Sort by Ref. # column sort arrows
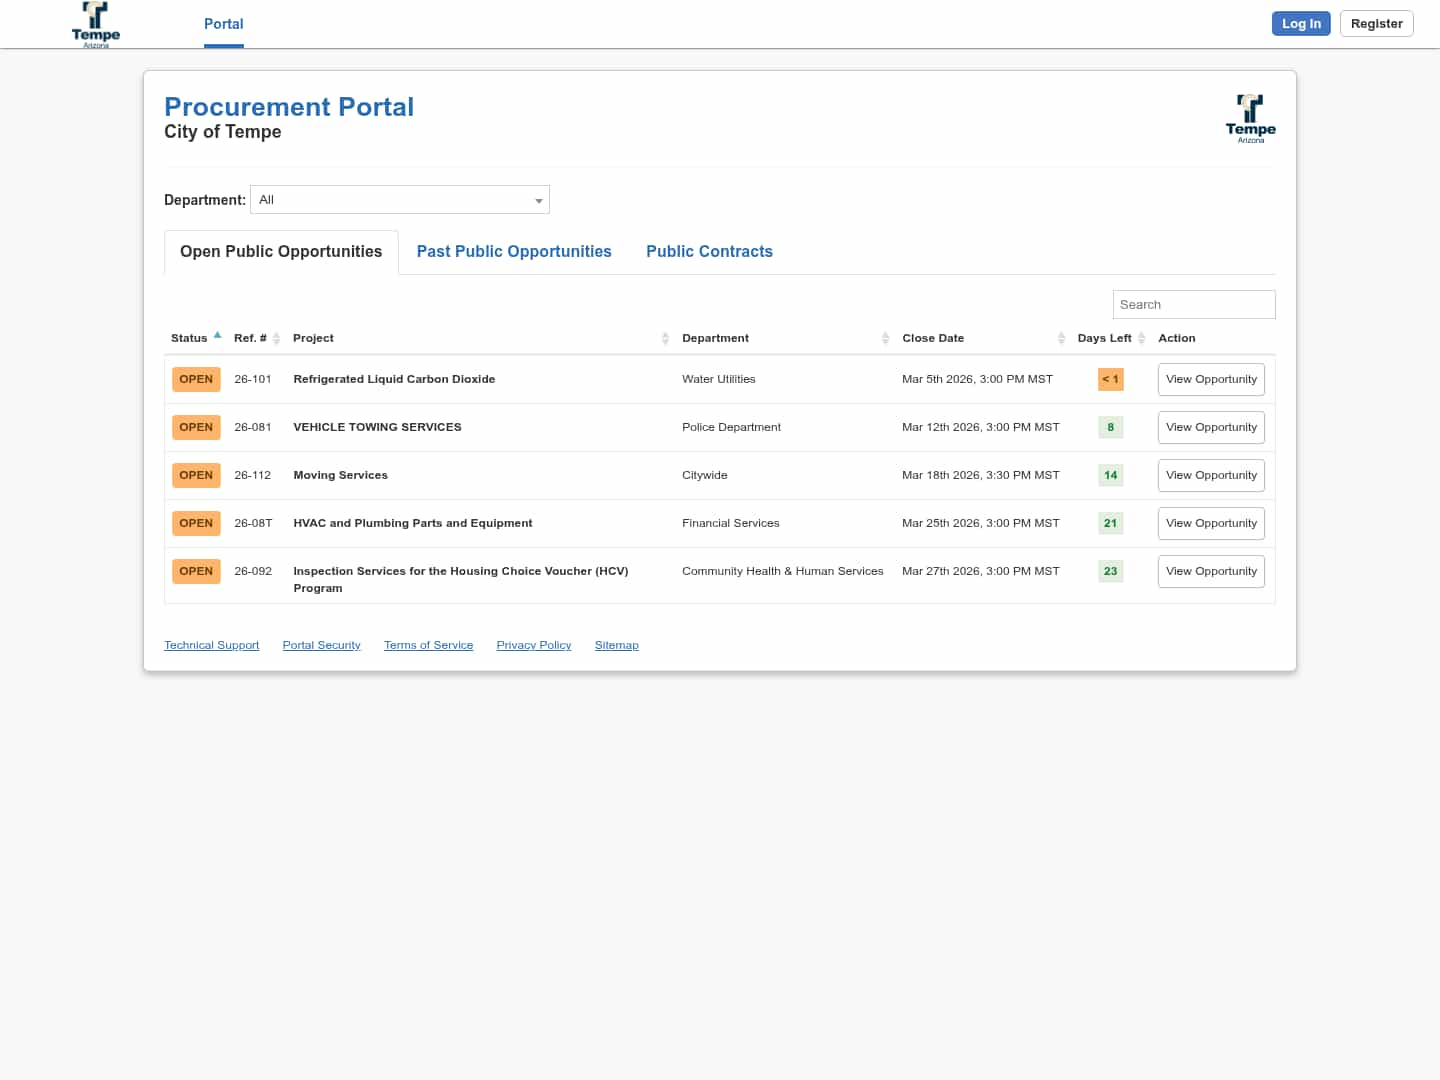This screenshot has width=1440, height=1080. [x=276, y=339]
